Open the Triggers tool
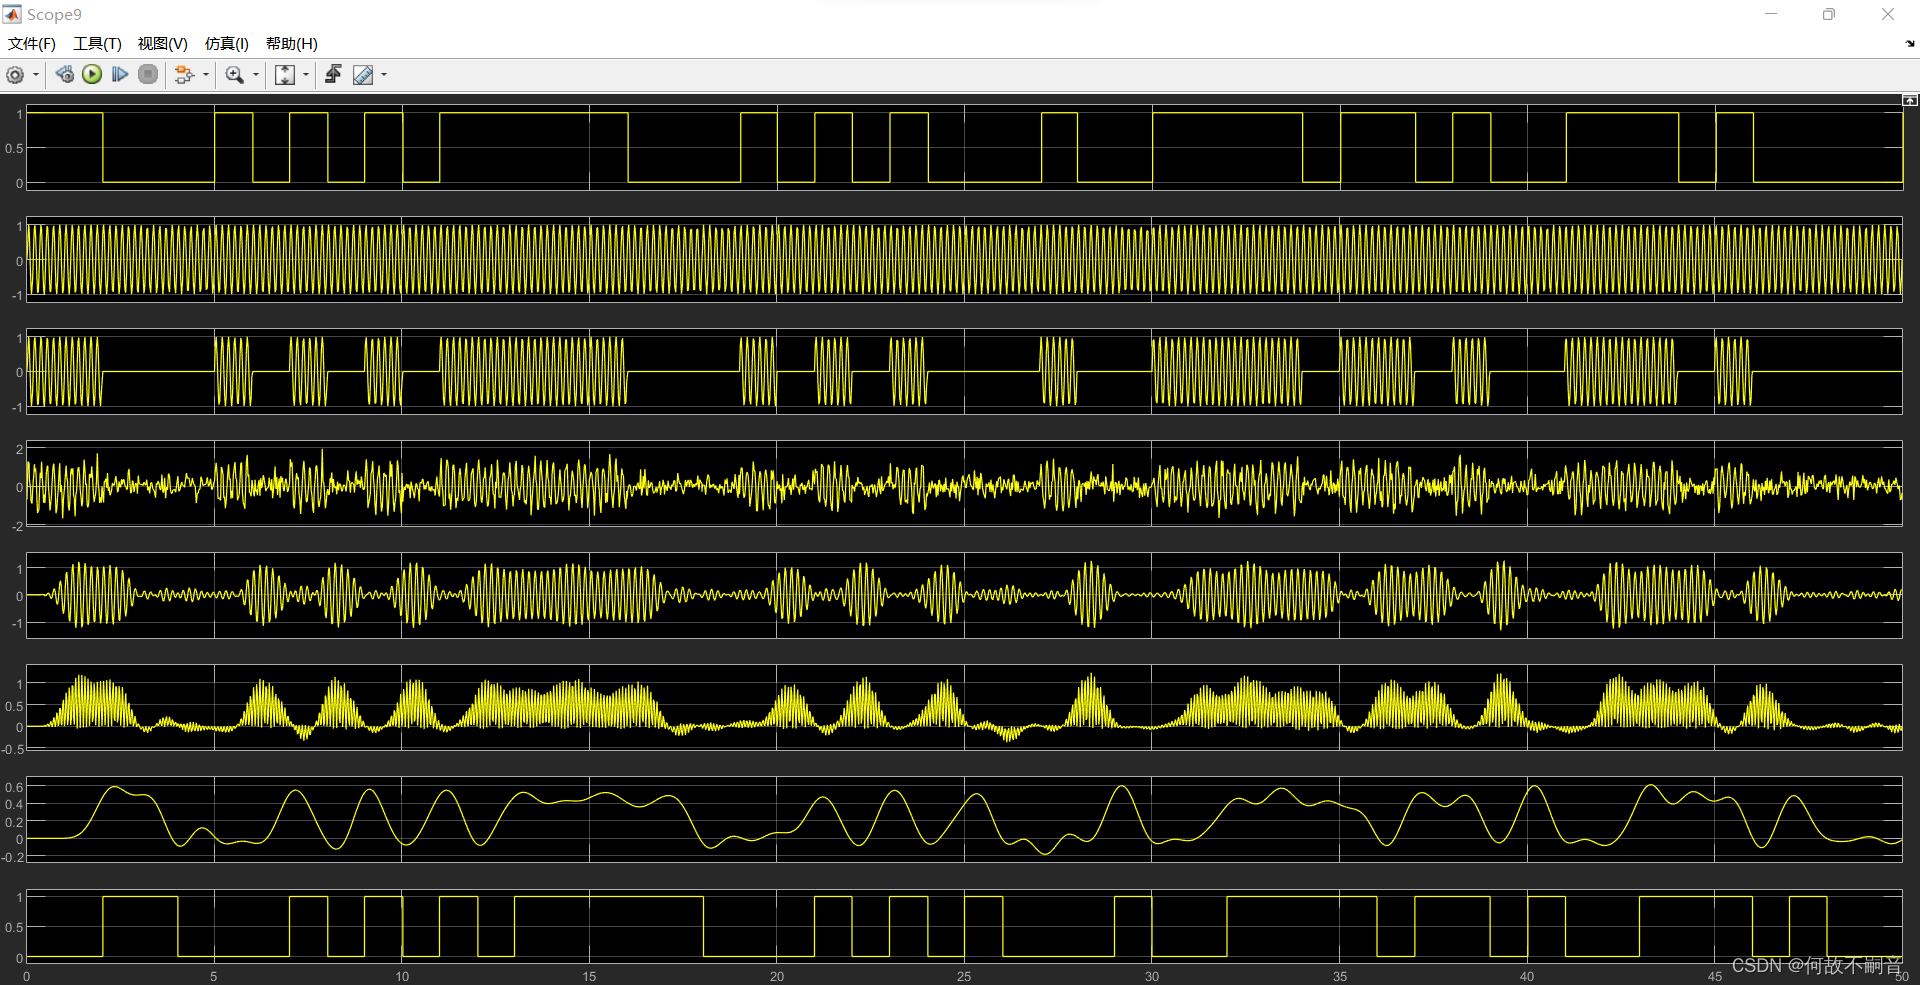Viewport: 1920px width, 985px height. [333, 74]
